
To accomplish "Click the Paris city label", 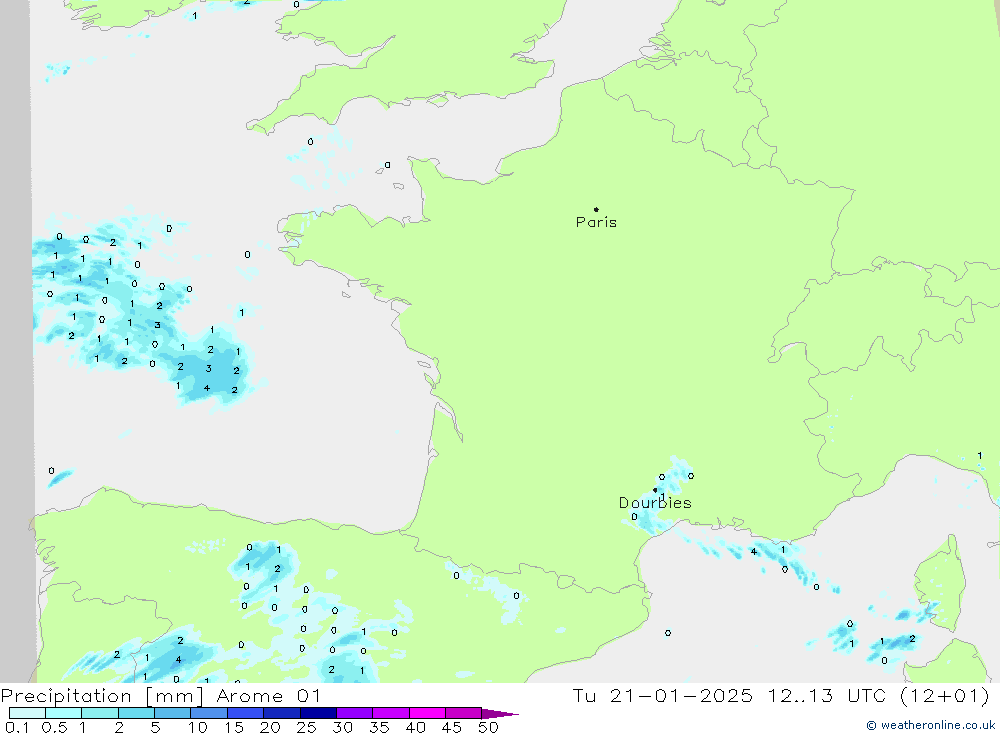I will (596, 222).
